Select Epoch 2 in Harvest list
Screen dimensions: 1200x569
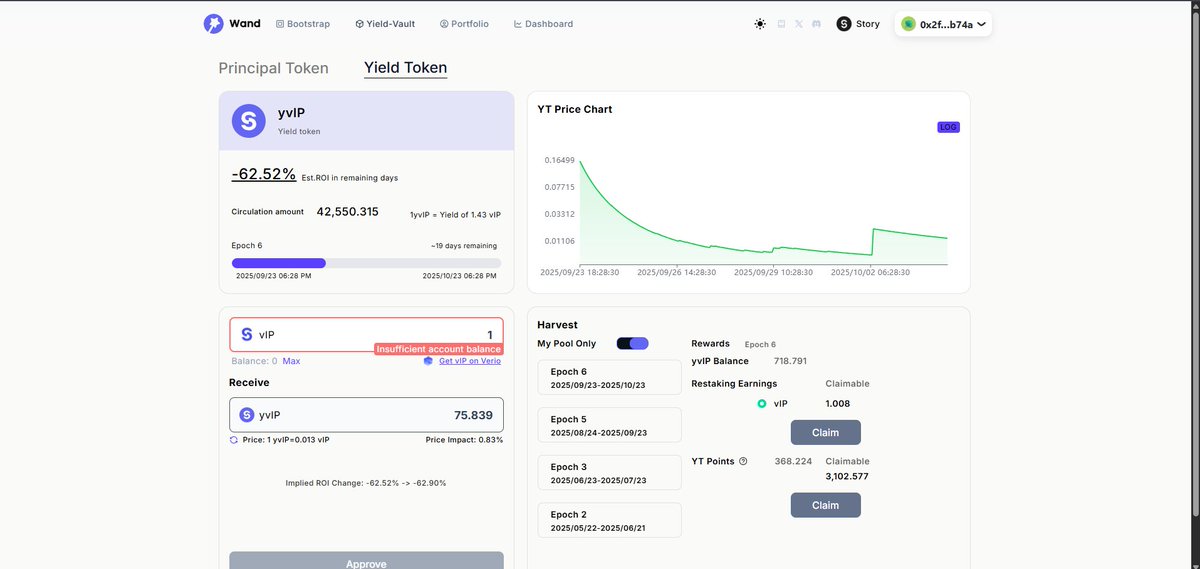[x=609, y=520]
